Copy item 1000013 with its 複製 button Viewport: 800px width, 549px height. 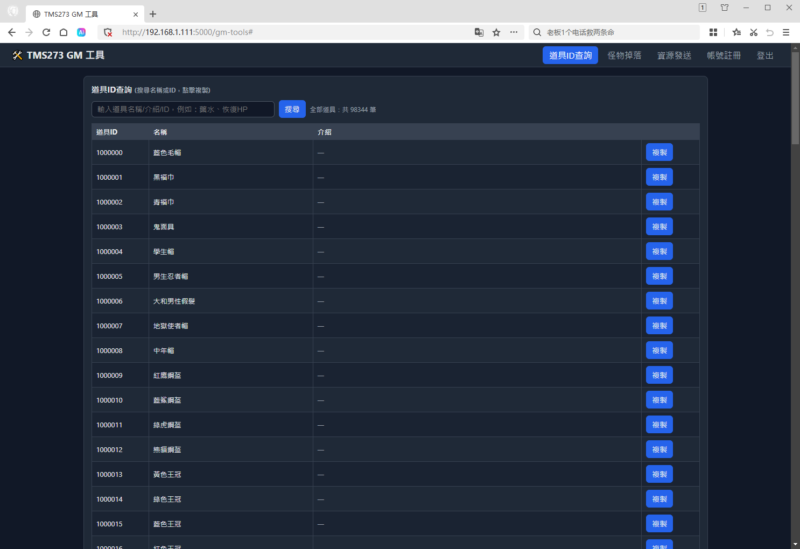(659, 474)
